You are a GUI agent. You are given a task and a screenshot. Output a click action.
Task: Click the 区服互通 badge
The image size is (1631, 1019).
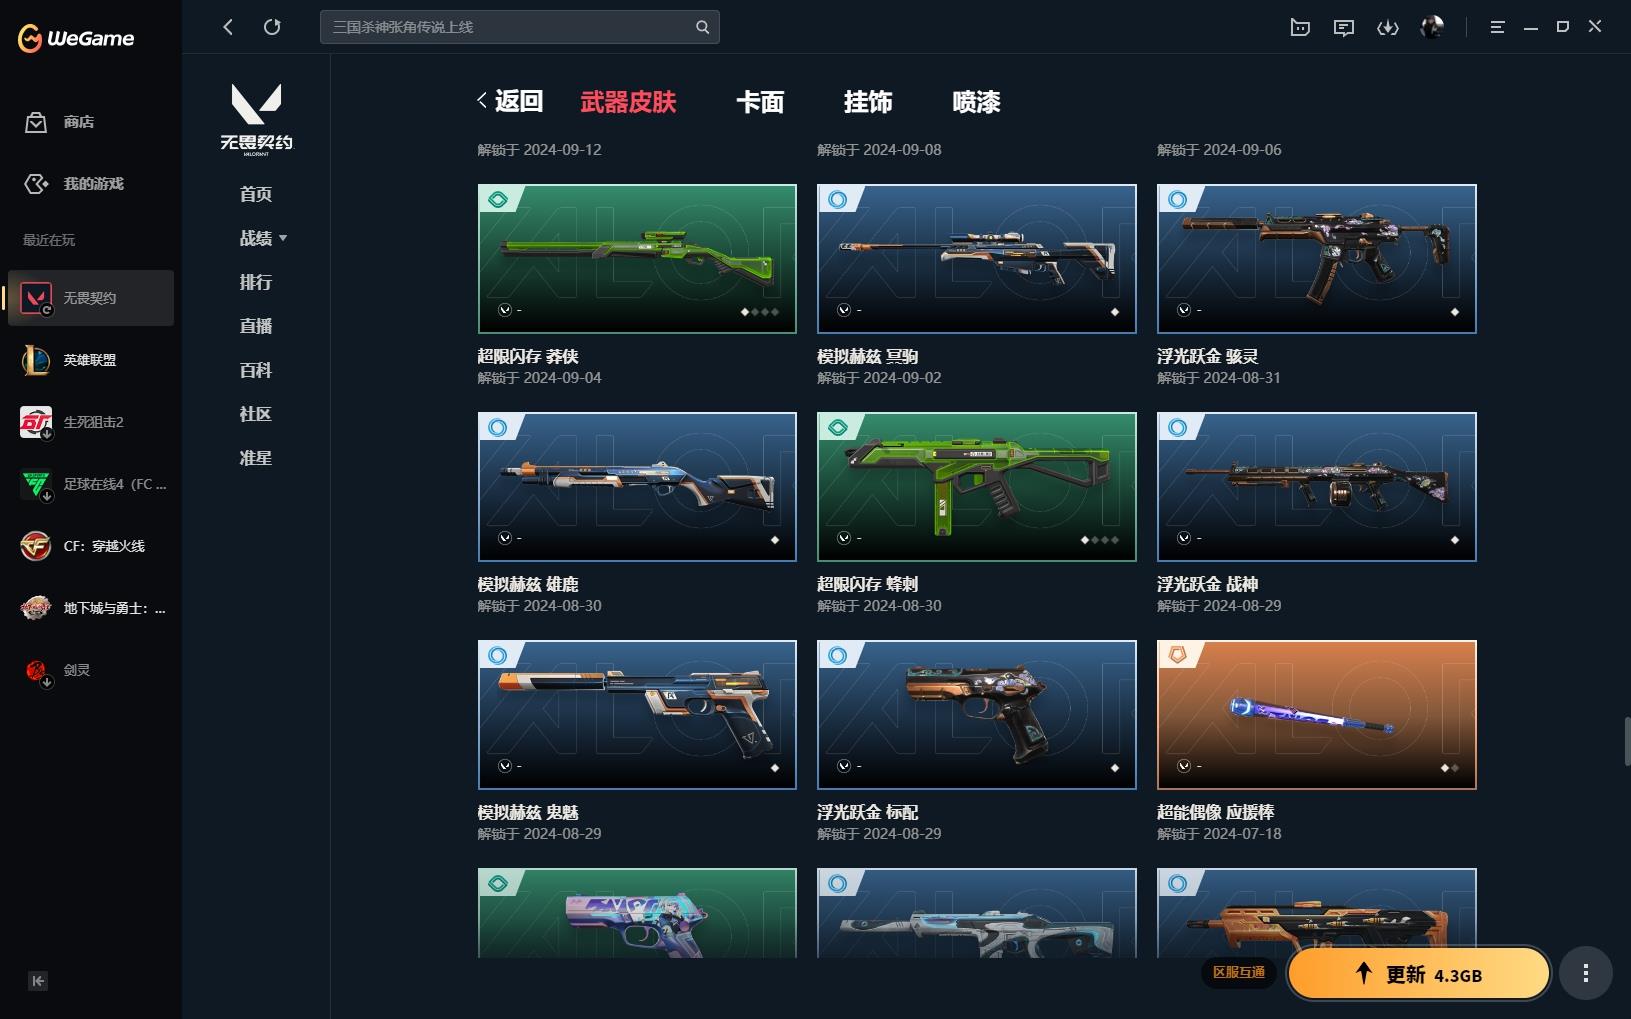tap(1239, 972)
